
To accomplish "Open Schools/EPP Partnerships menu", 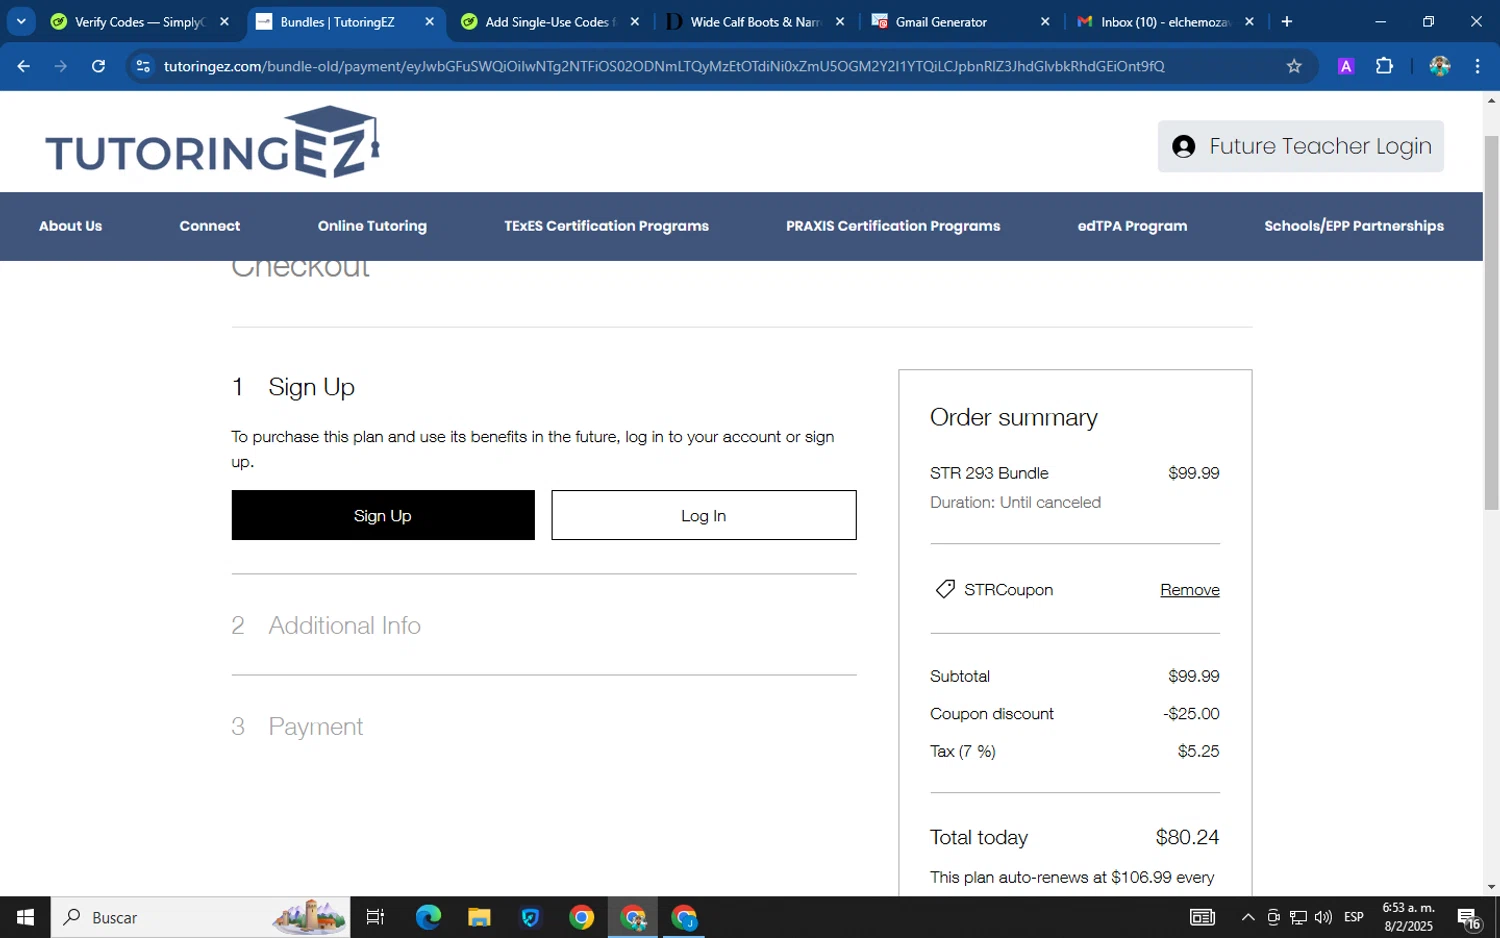I will point(1353,226).
